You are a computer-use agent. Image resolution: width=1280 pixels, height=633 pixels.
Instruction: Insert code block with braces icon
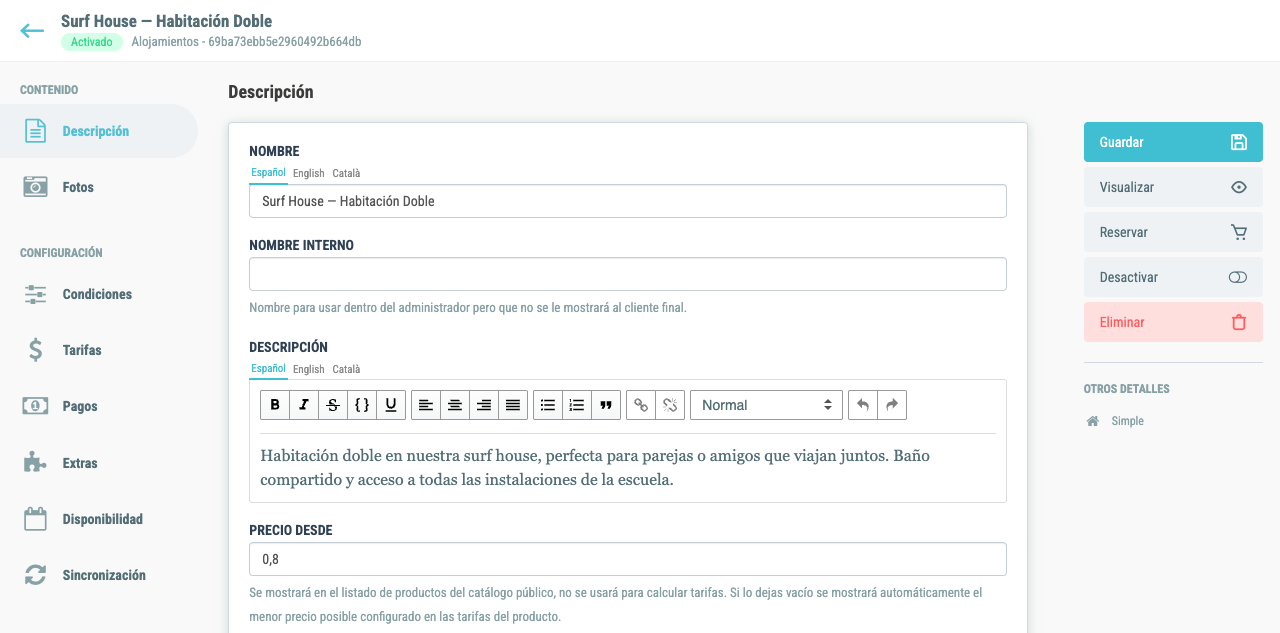pos(362,405)
